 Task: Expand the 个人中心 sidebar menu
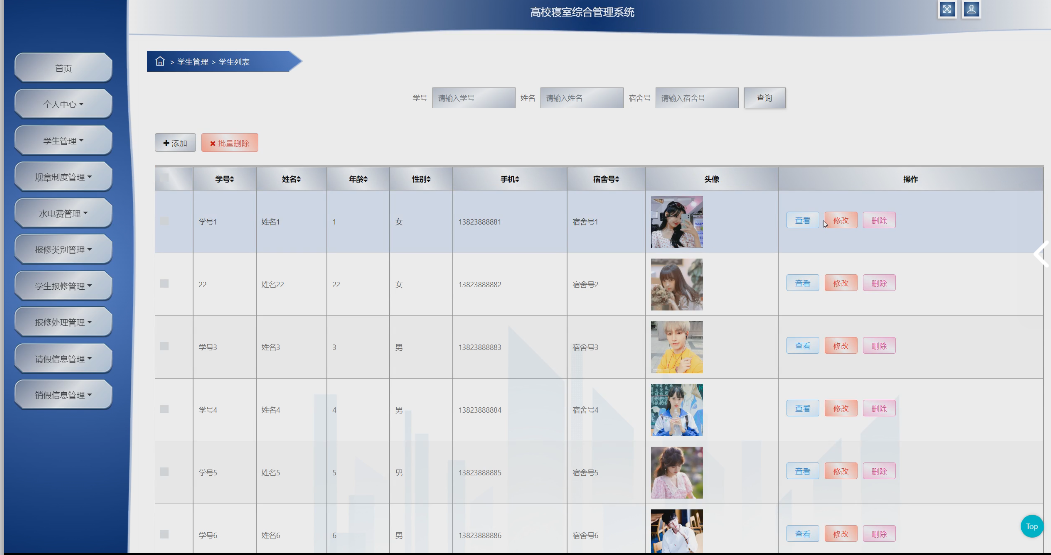click(x=63, y=105)
